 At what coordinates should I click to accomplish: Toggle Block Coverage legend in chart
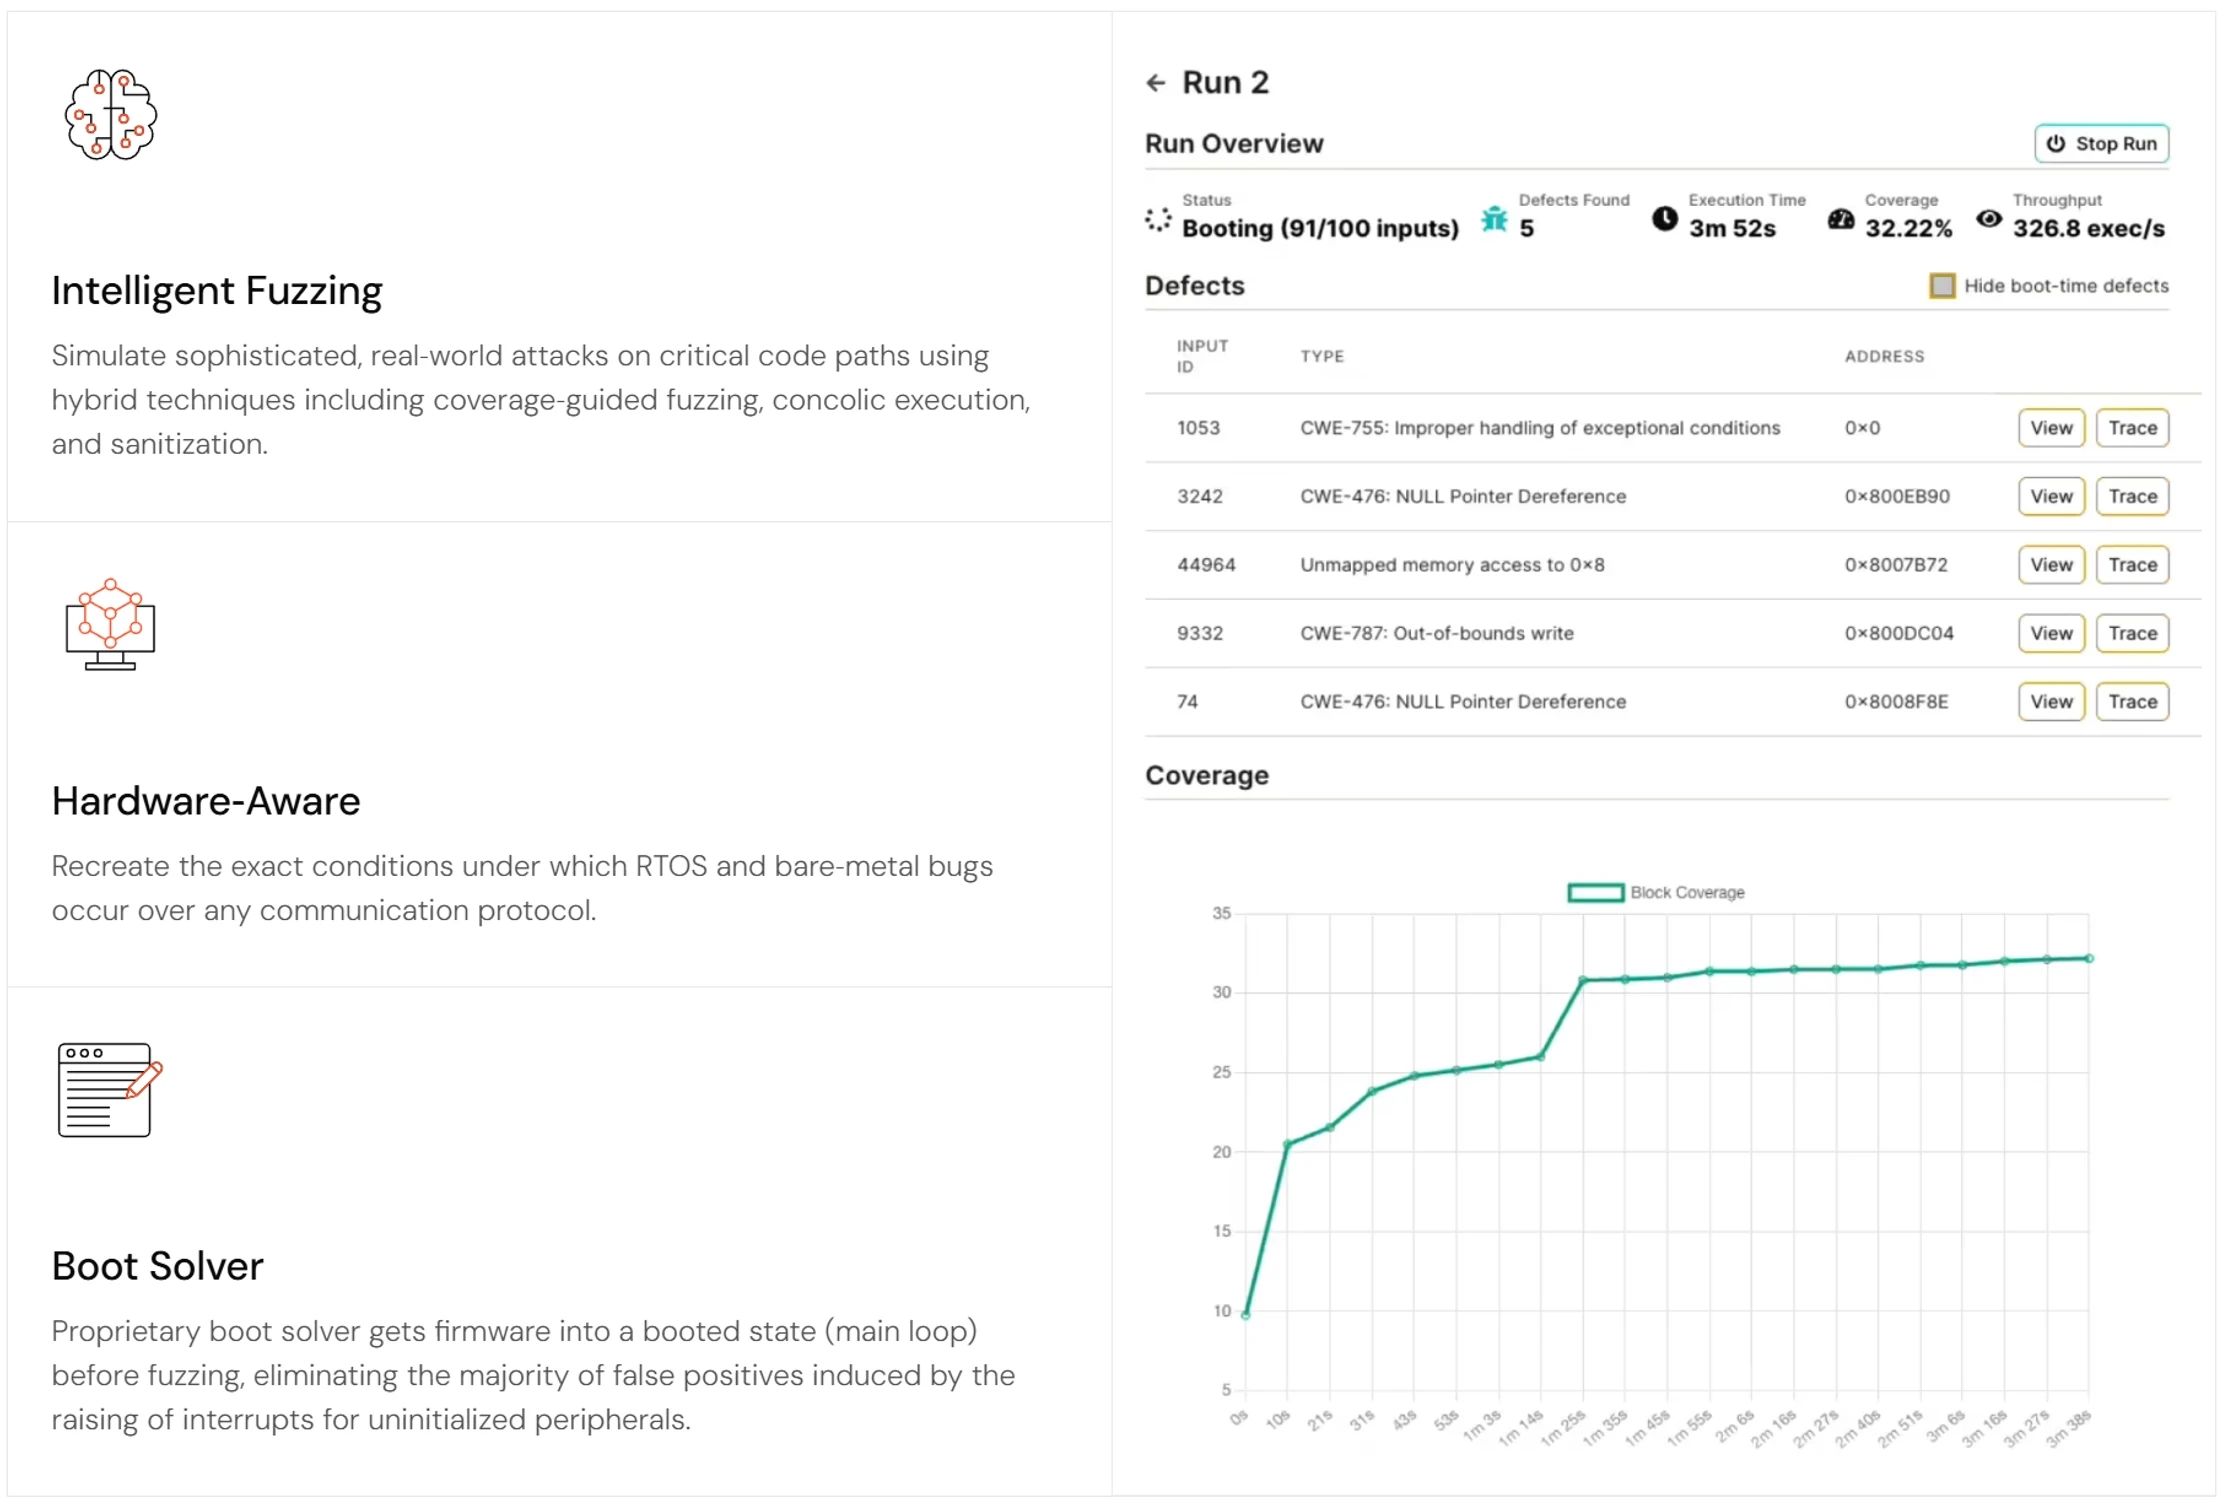click(x=1656, y=892)
